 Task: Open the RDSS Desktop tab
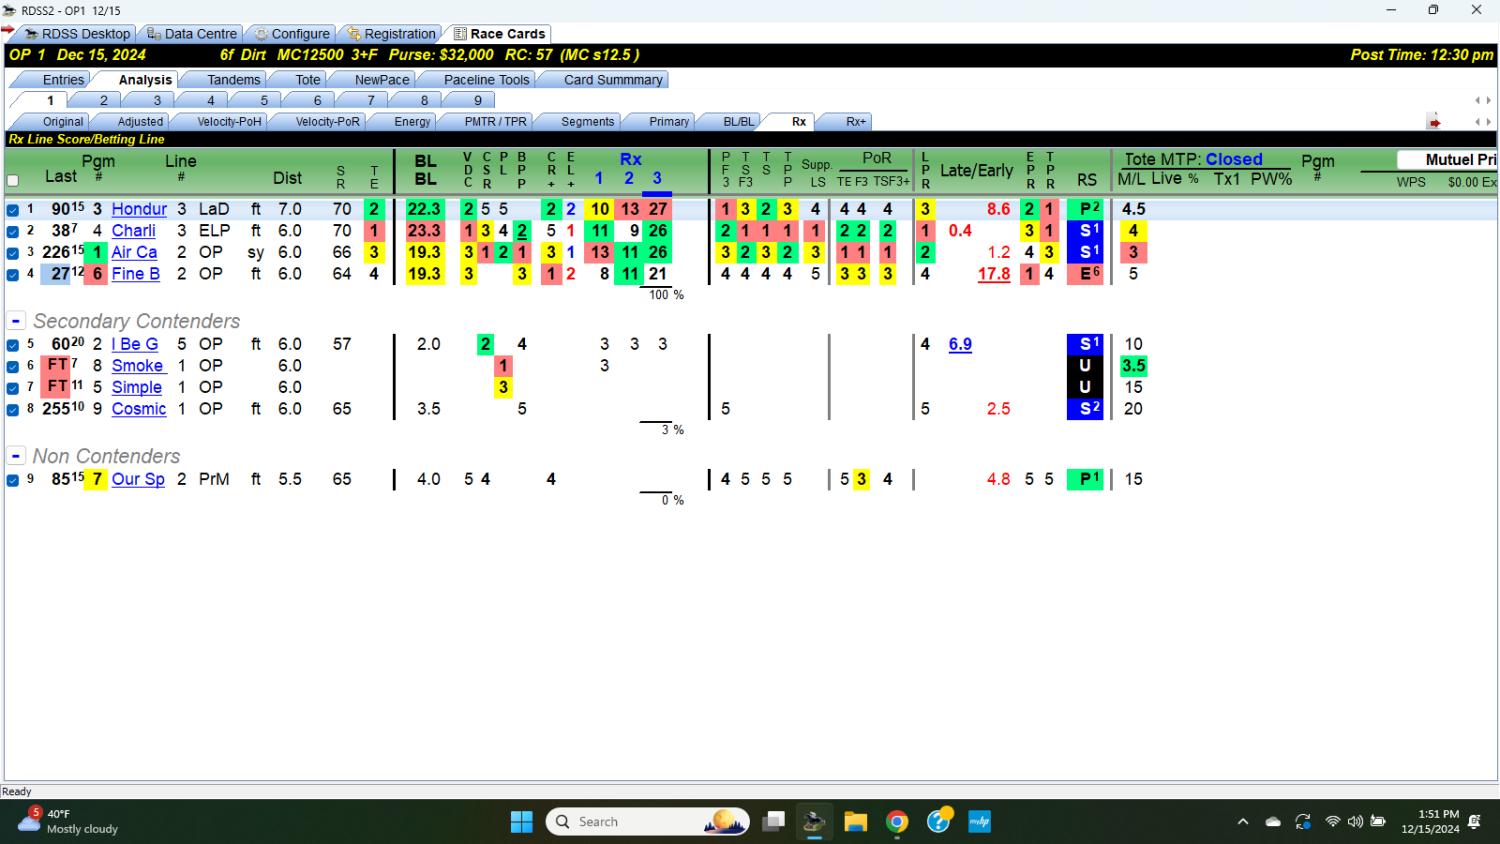(78, 34)
